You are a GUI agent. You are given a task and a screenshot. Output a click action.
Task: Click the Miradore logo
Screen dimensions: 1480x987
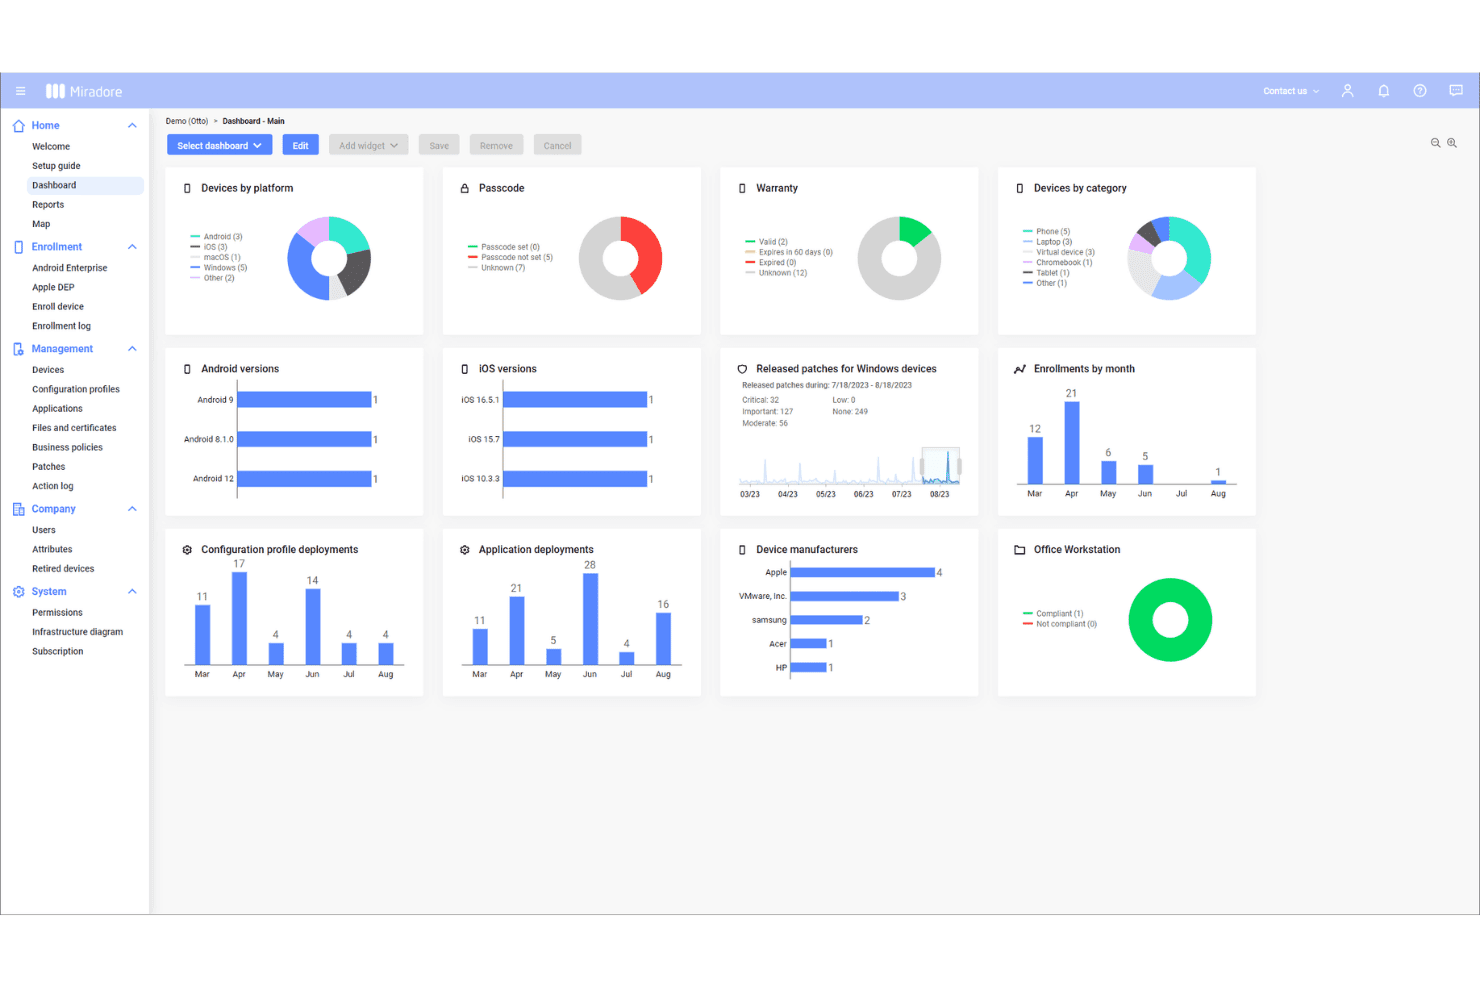(x=84, y=91)
